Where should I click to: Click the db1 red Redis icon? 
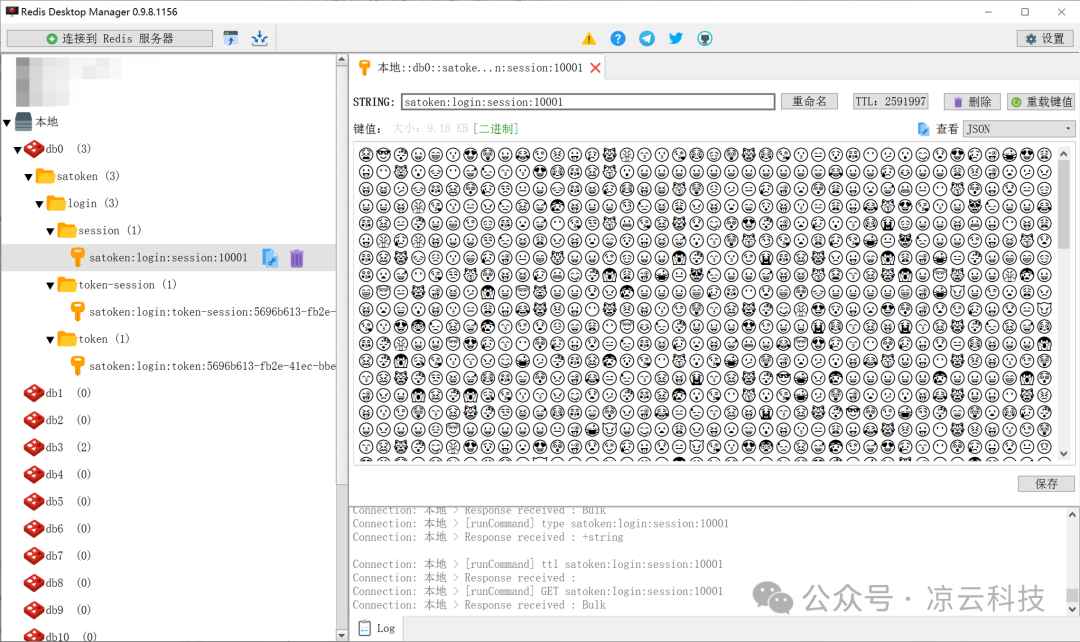click(x=34, y=393)
